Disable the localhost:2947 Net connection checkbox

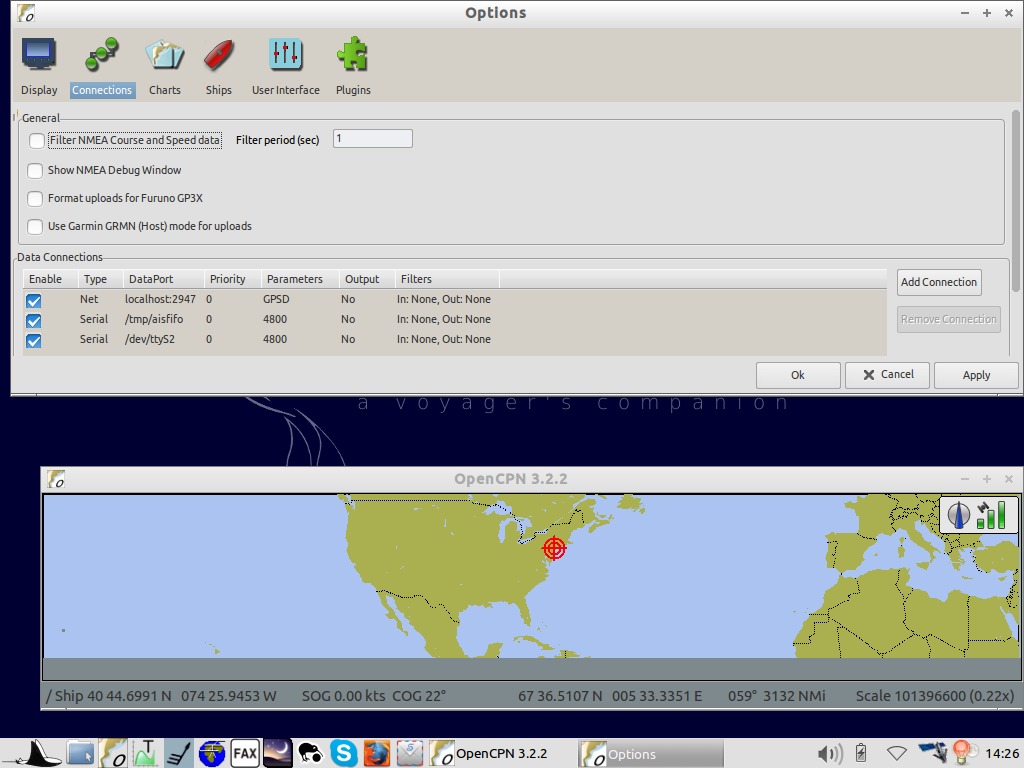pos(33,300)
